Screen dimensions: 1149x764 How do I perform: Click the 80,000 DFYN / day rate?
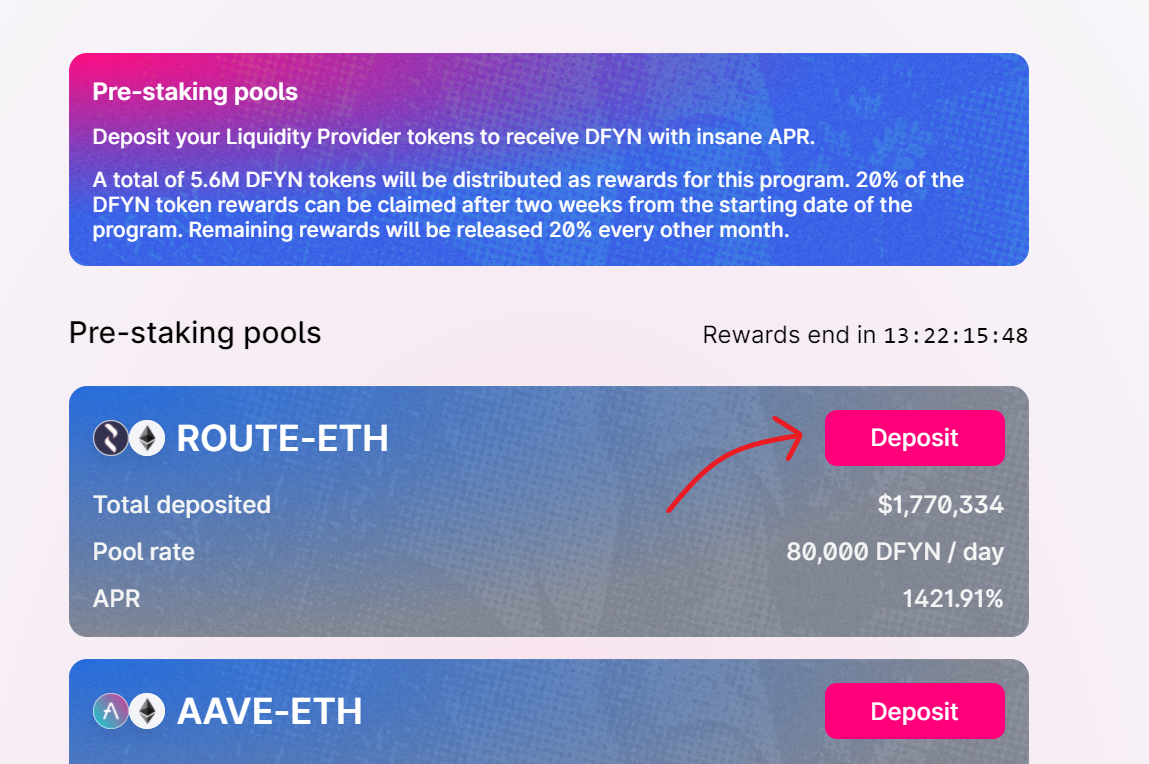(894, 552)
